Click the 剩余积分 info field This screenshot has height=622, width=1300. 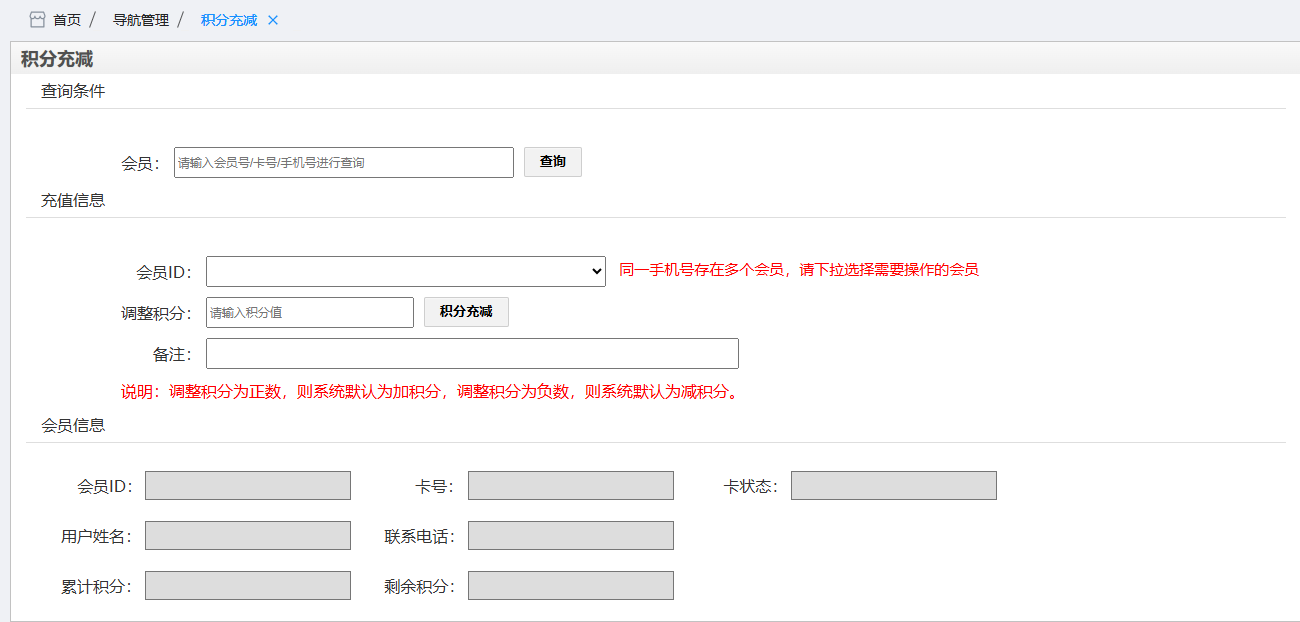click(x=570, y=585)
